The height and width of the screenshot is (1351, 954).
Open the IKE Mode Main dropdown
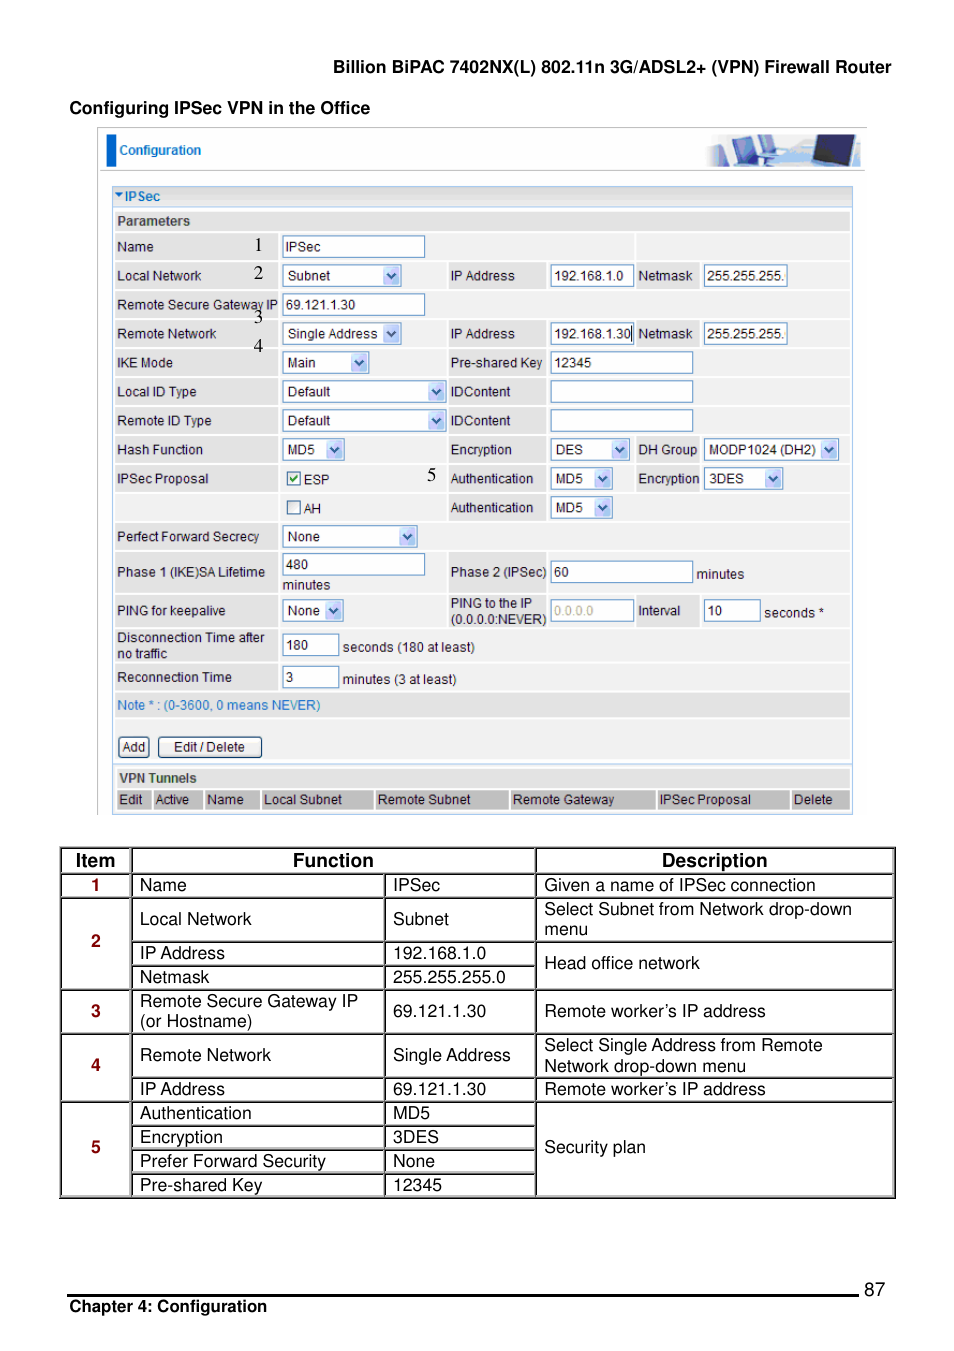[x=326, y=363]
